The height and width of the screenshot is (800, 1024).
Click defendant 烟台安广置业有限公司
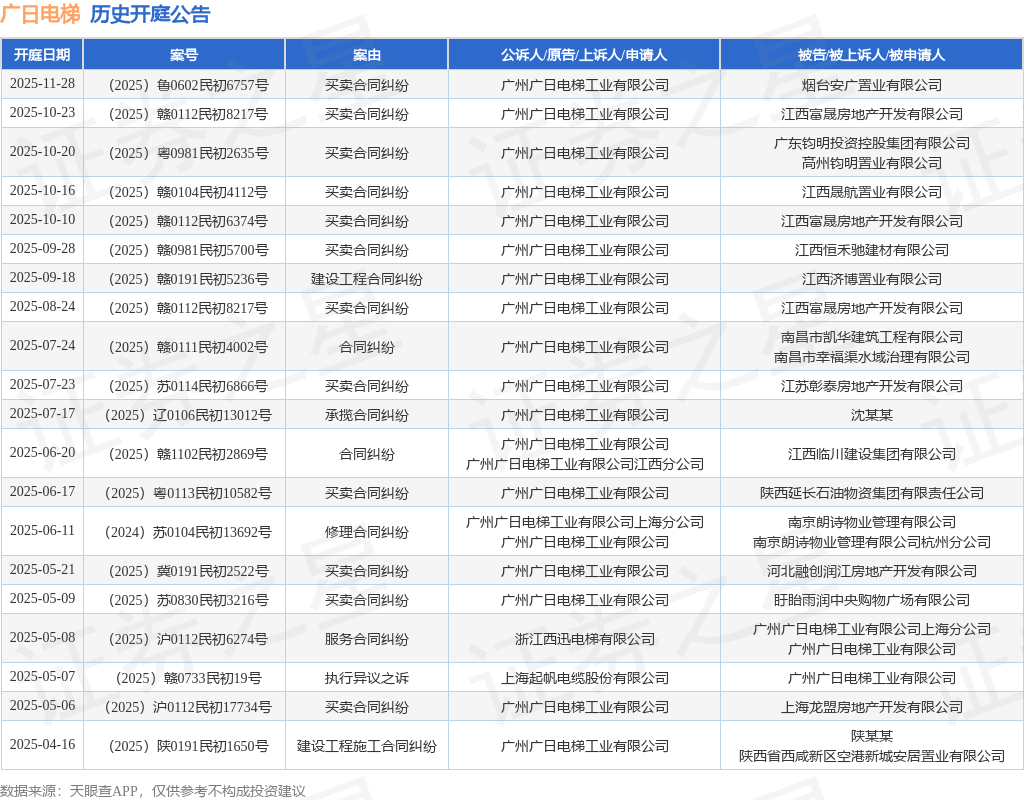(871, 85)
